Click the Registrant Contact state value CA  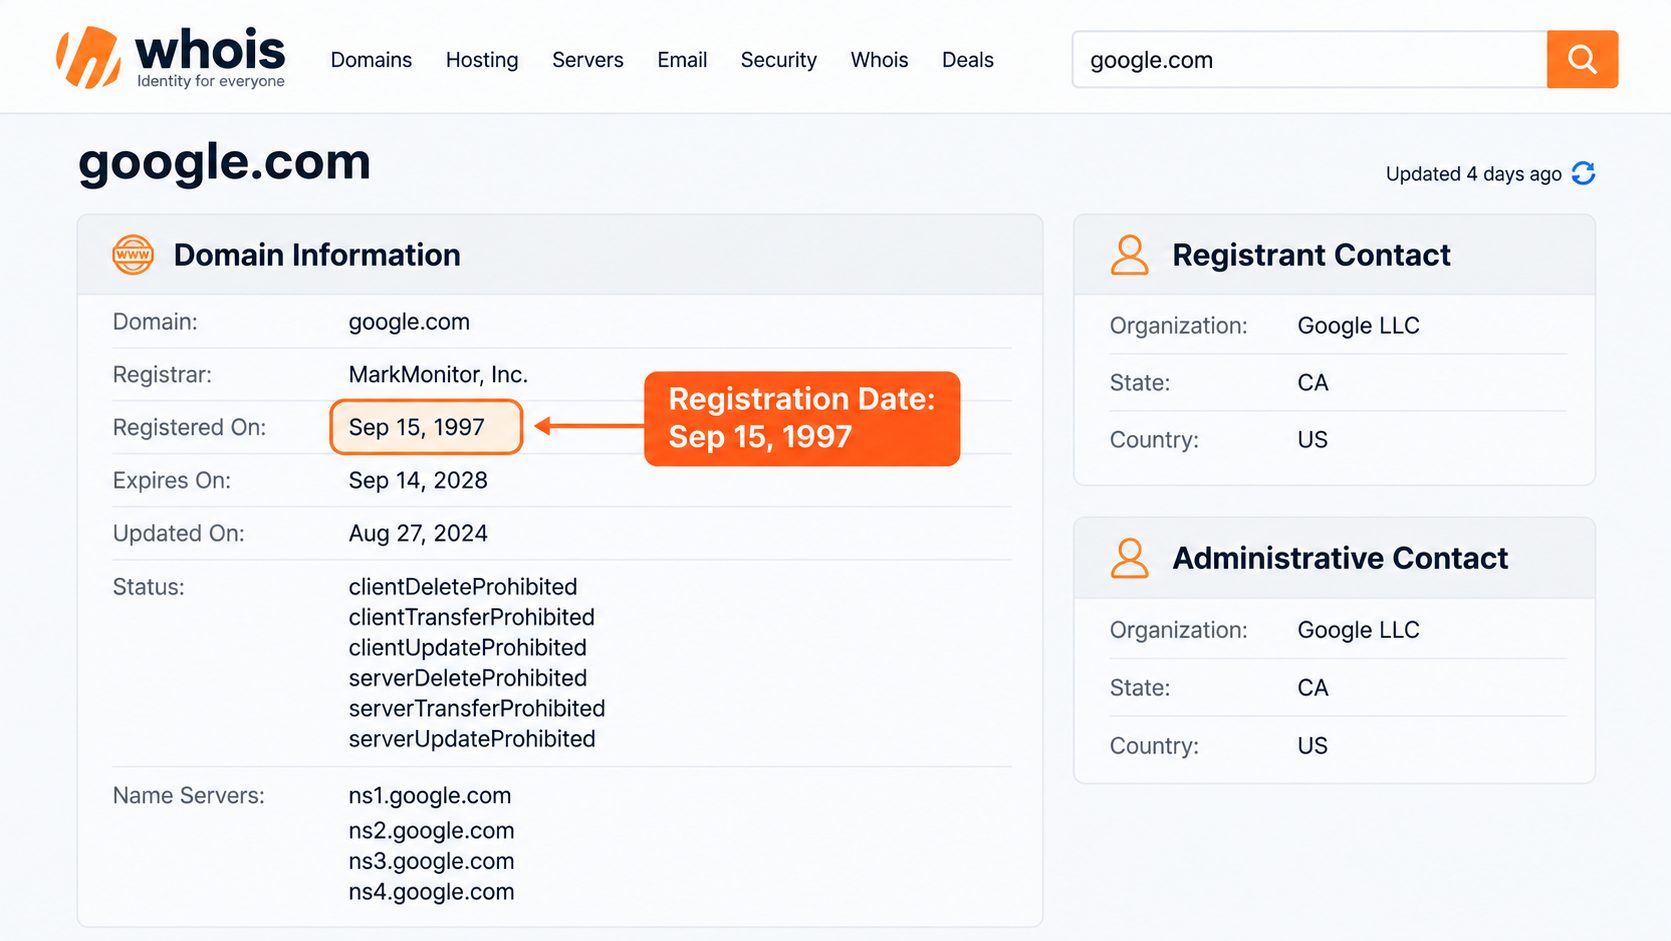coord(1313,383)
